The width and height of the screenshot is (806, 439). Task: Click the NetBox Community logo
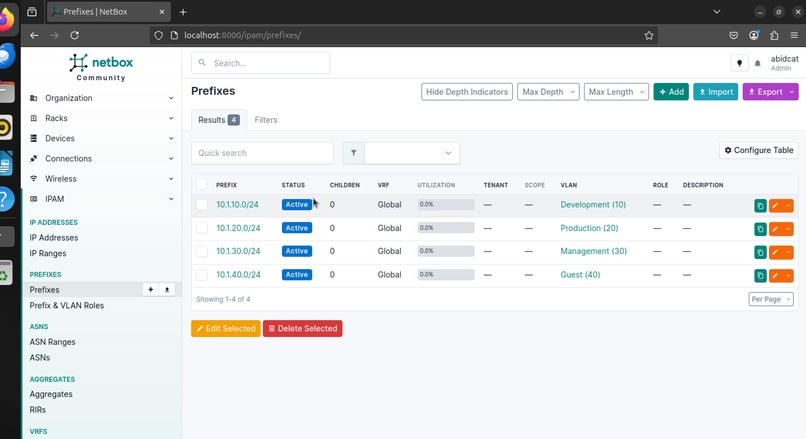pos(101,68)
